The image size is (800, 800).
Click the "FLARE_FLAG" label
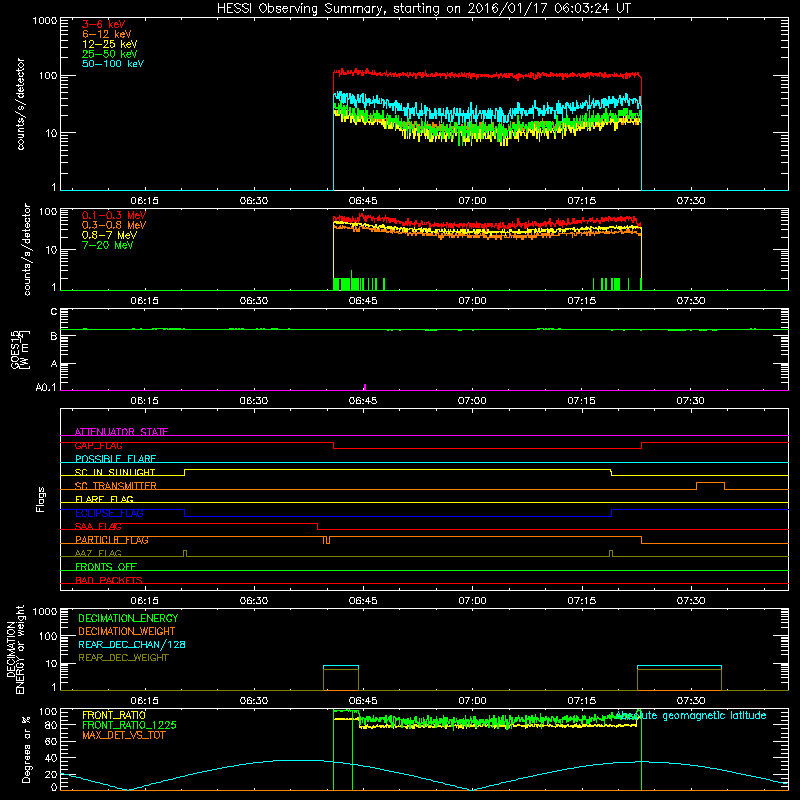(x=104, y=499)
